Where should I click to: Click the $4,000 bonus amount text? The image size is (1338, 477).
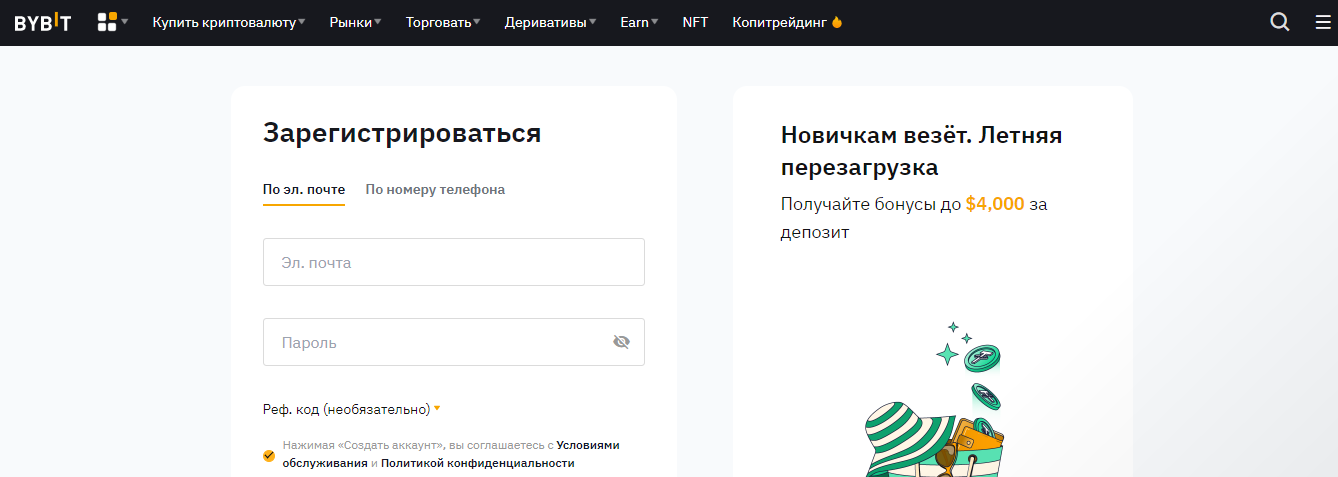(x=995, y=204)
